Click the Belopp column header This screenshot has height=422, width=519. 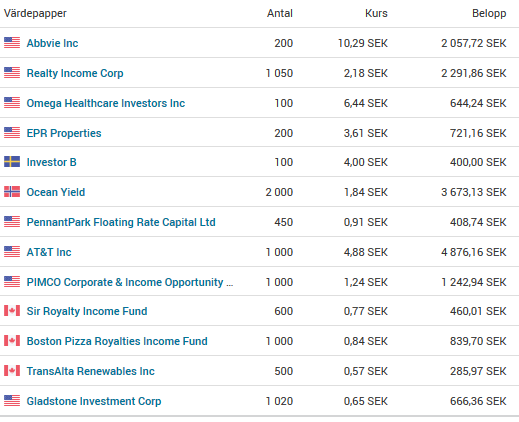point(489,13)
